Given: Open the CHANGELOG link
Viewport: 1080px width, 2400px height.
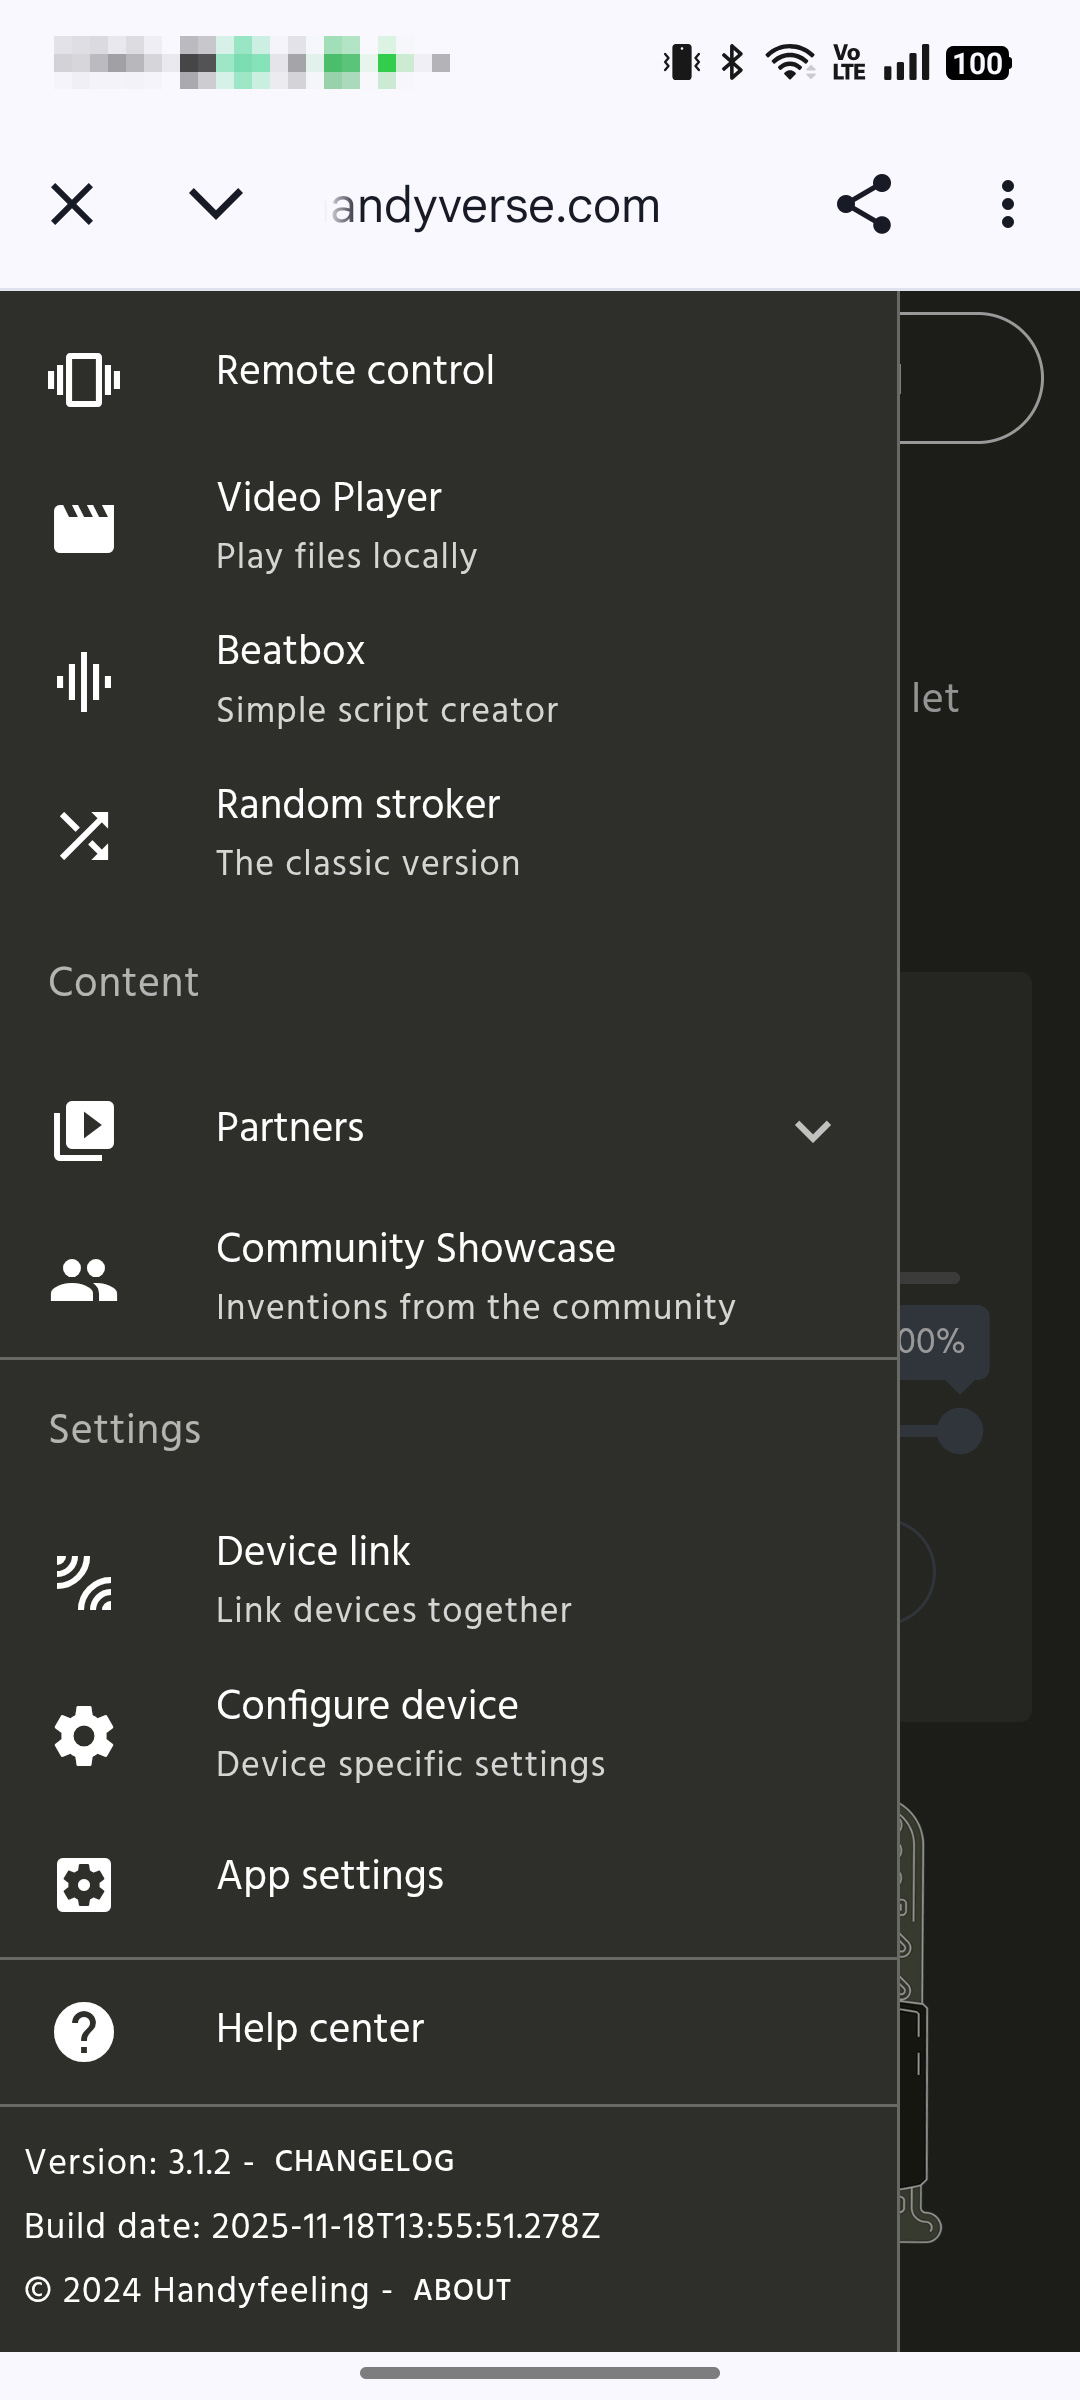Looking at the screenshot, I should click(364, 2161).
